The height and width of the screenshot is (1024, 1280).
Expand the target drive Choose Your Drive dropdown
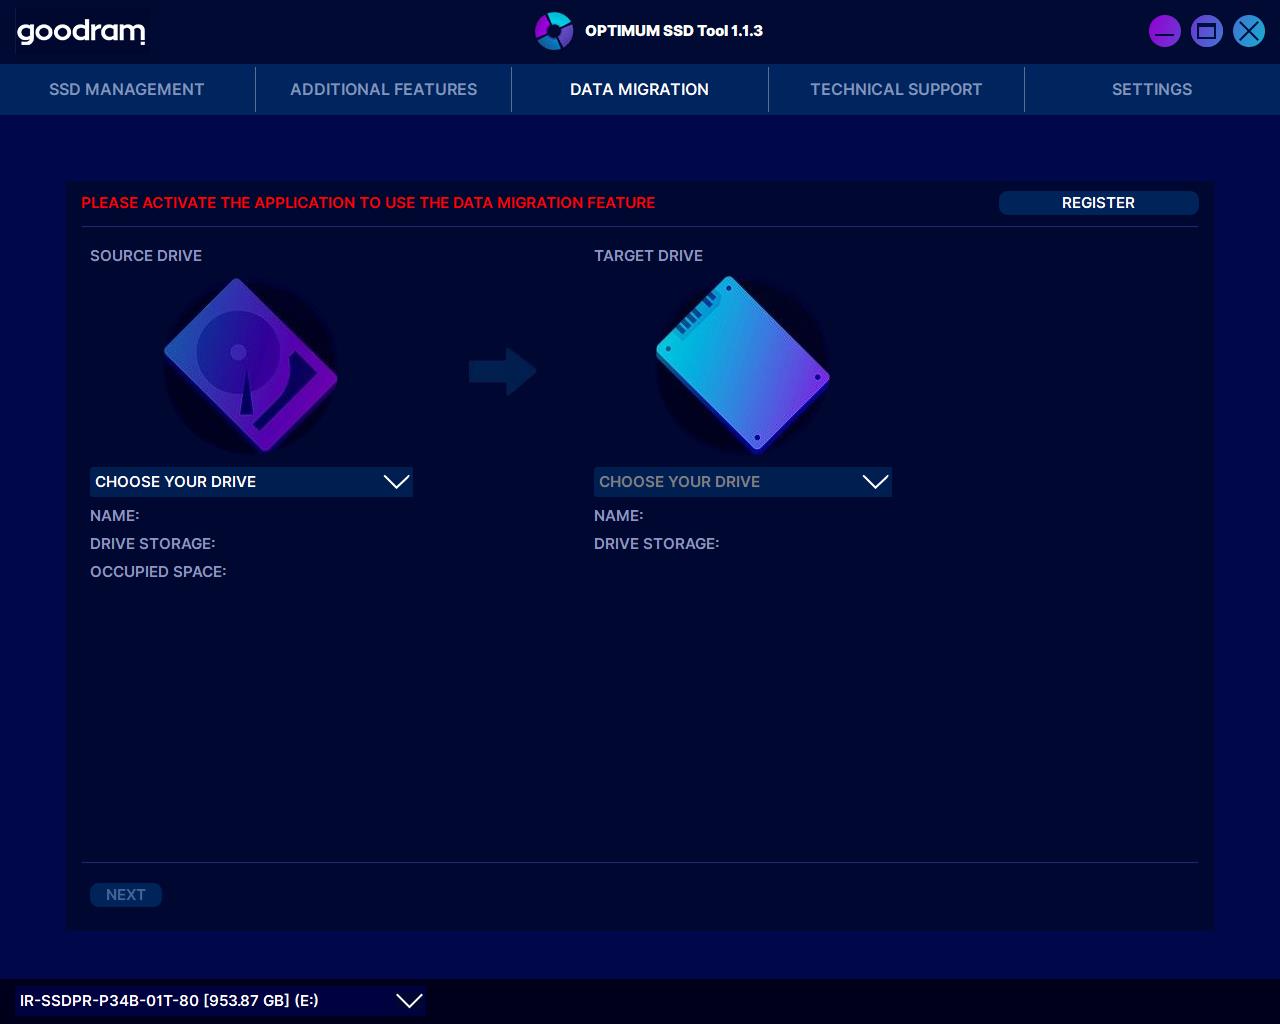[x=742, y=482]
